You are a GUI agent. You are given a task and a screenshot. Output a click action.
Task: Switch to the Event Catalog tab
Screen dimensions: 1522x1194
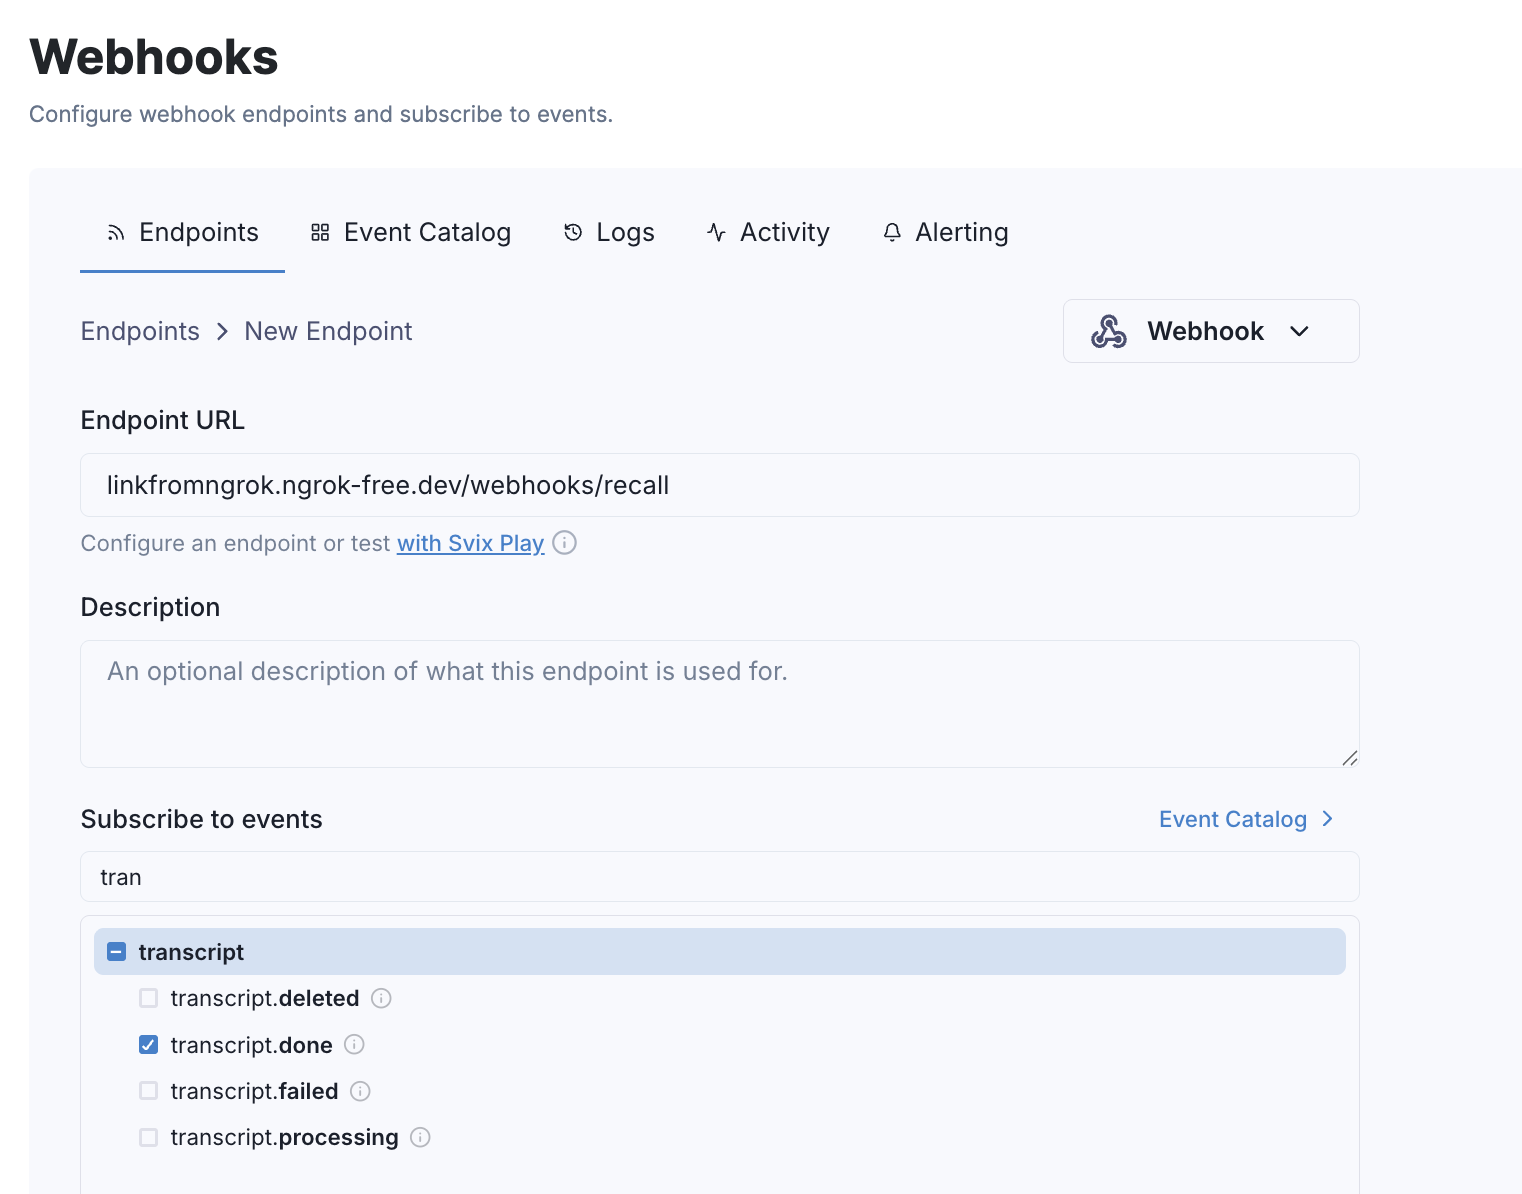410,232
